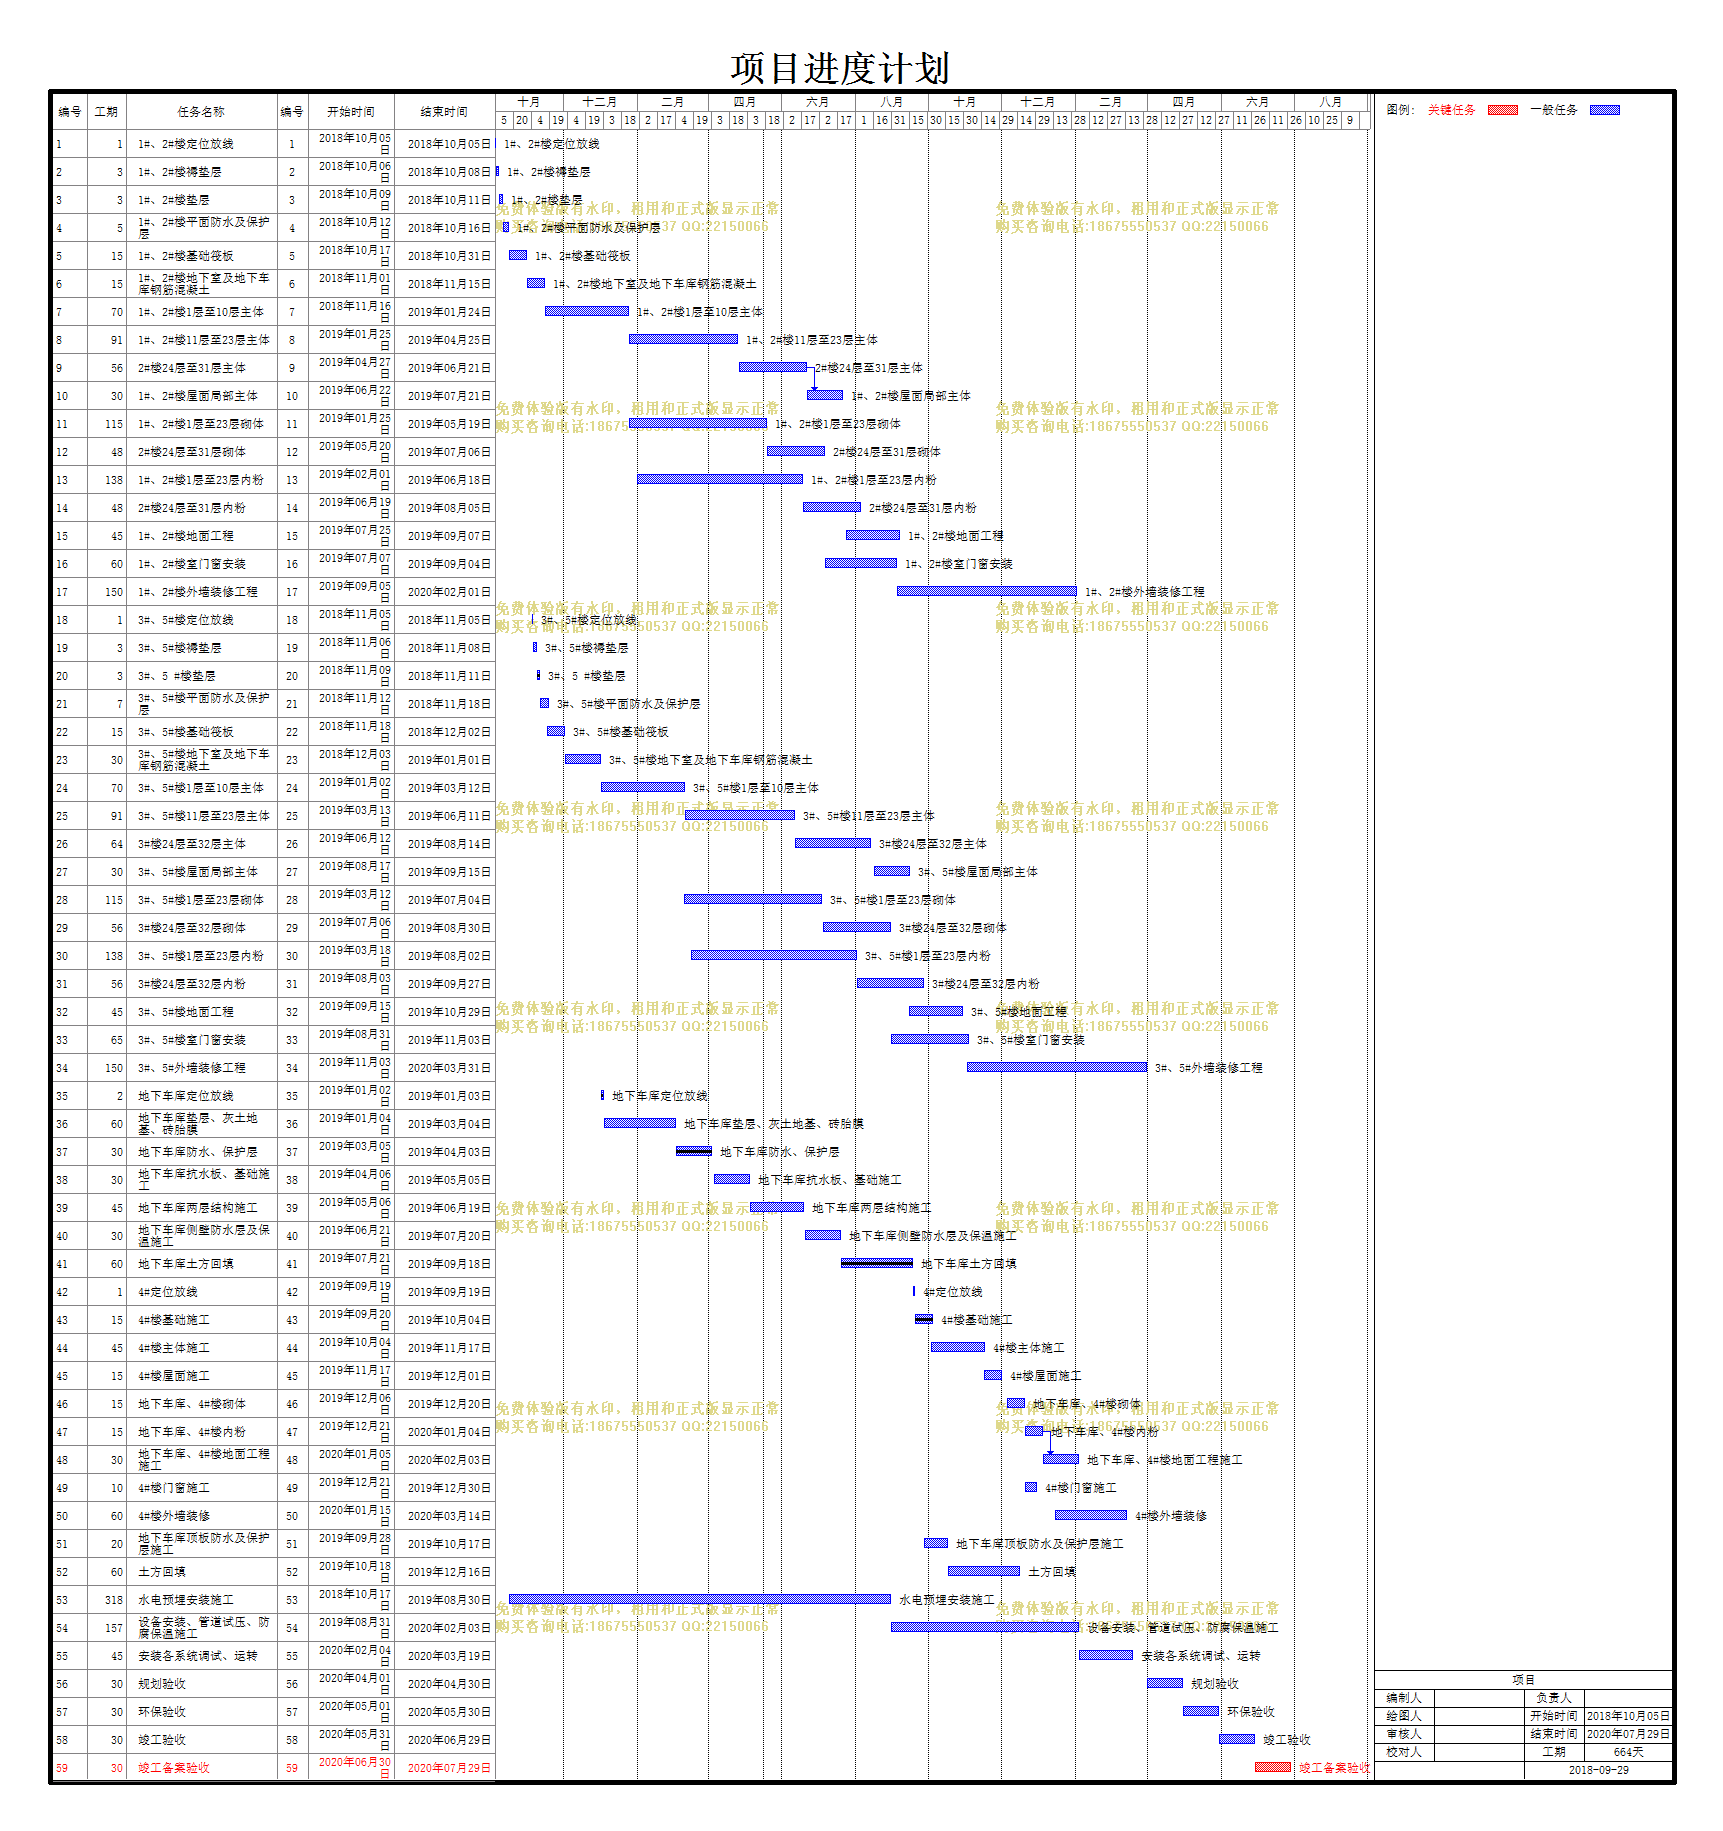Click the 任务名称 column header
The width and height of the screenshot is (1723, 1831).
point(201,112)
